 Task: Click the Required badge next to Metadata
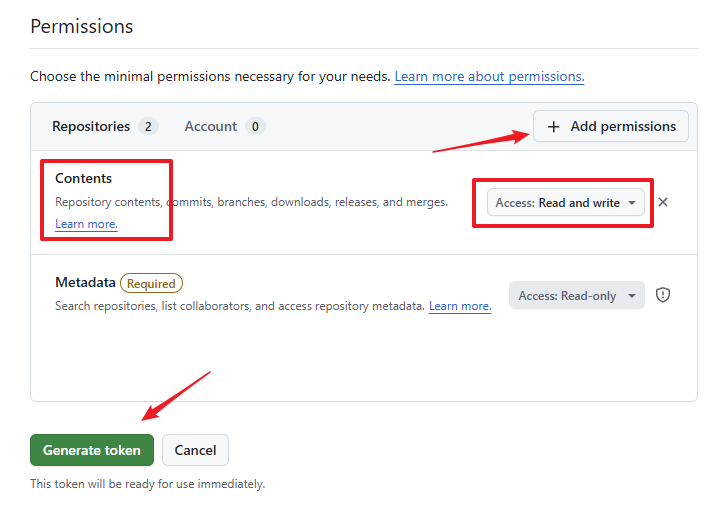click(x=151, y=283)
